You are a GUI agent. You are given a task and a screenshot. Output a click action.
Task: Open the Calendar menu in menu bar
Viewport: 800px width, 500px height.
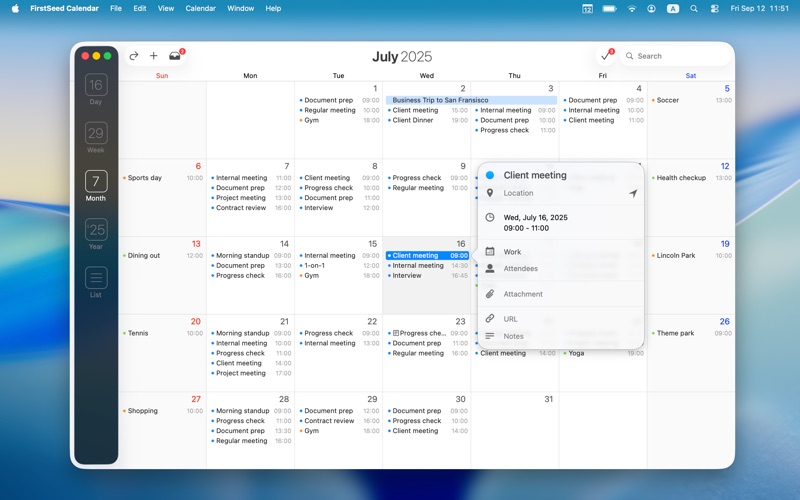pos(200,8)
